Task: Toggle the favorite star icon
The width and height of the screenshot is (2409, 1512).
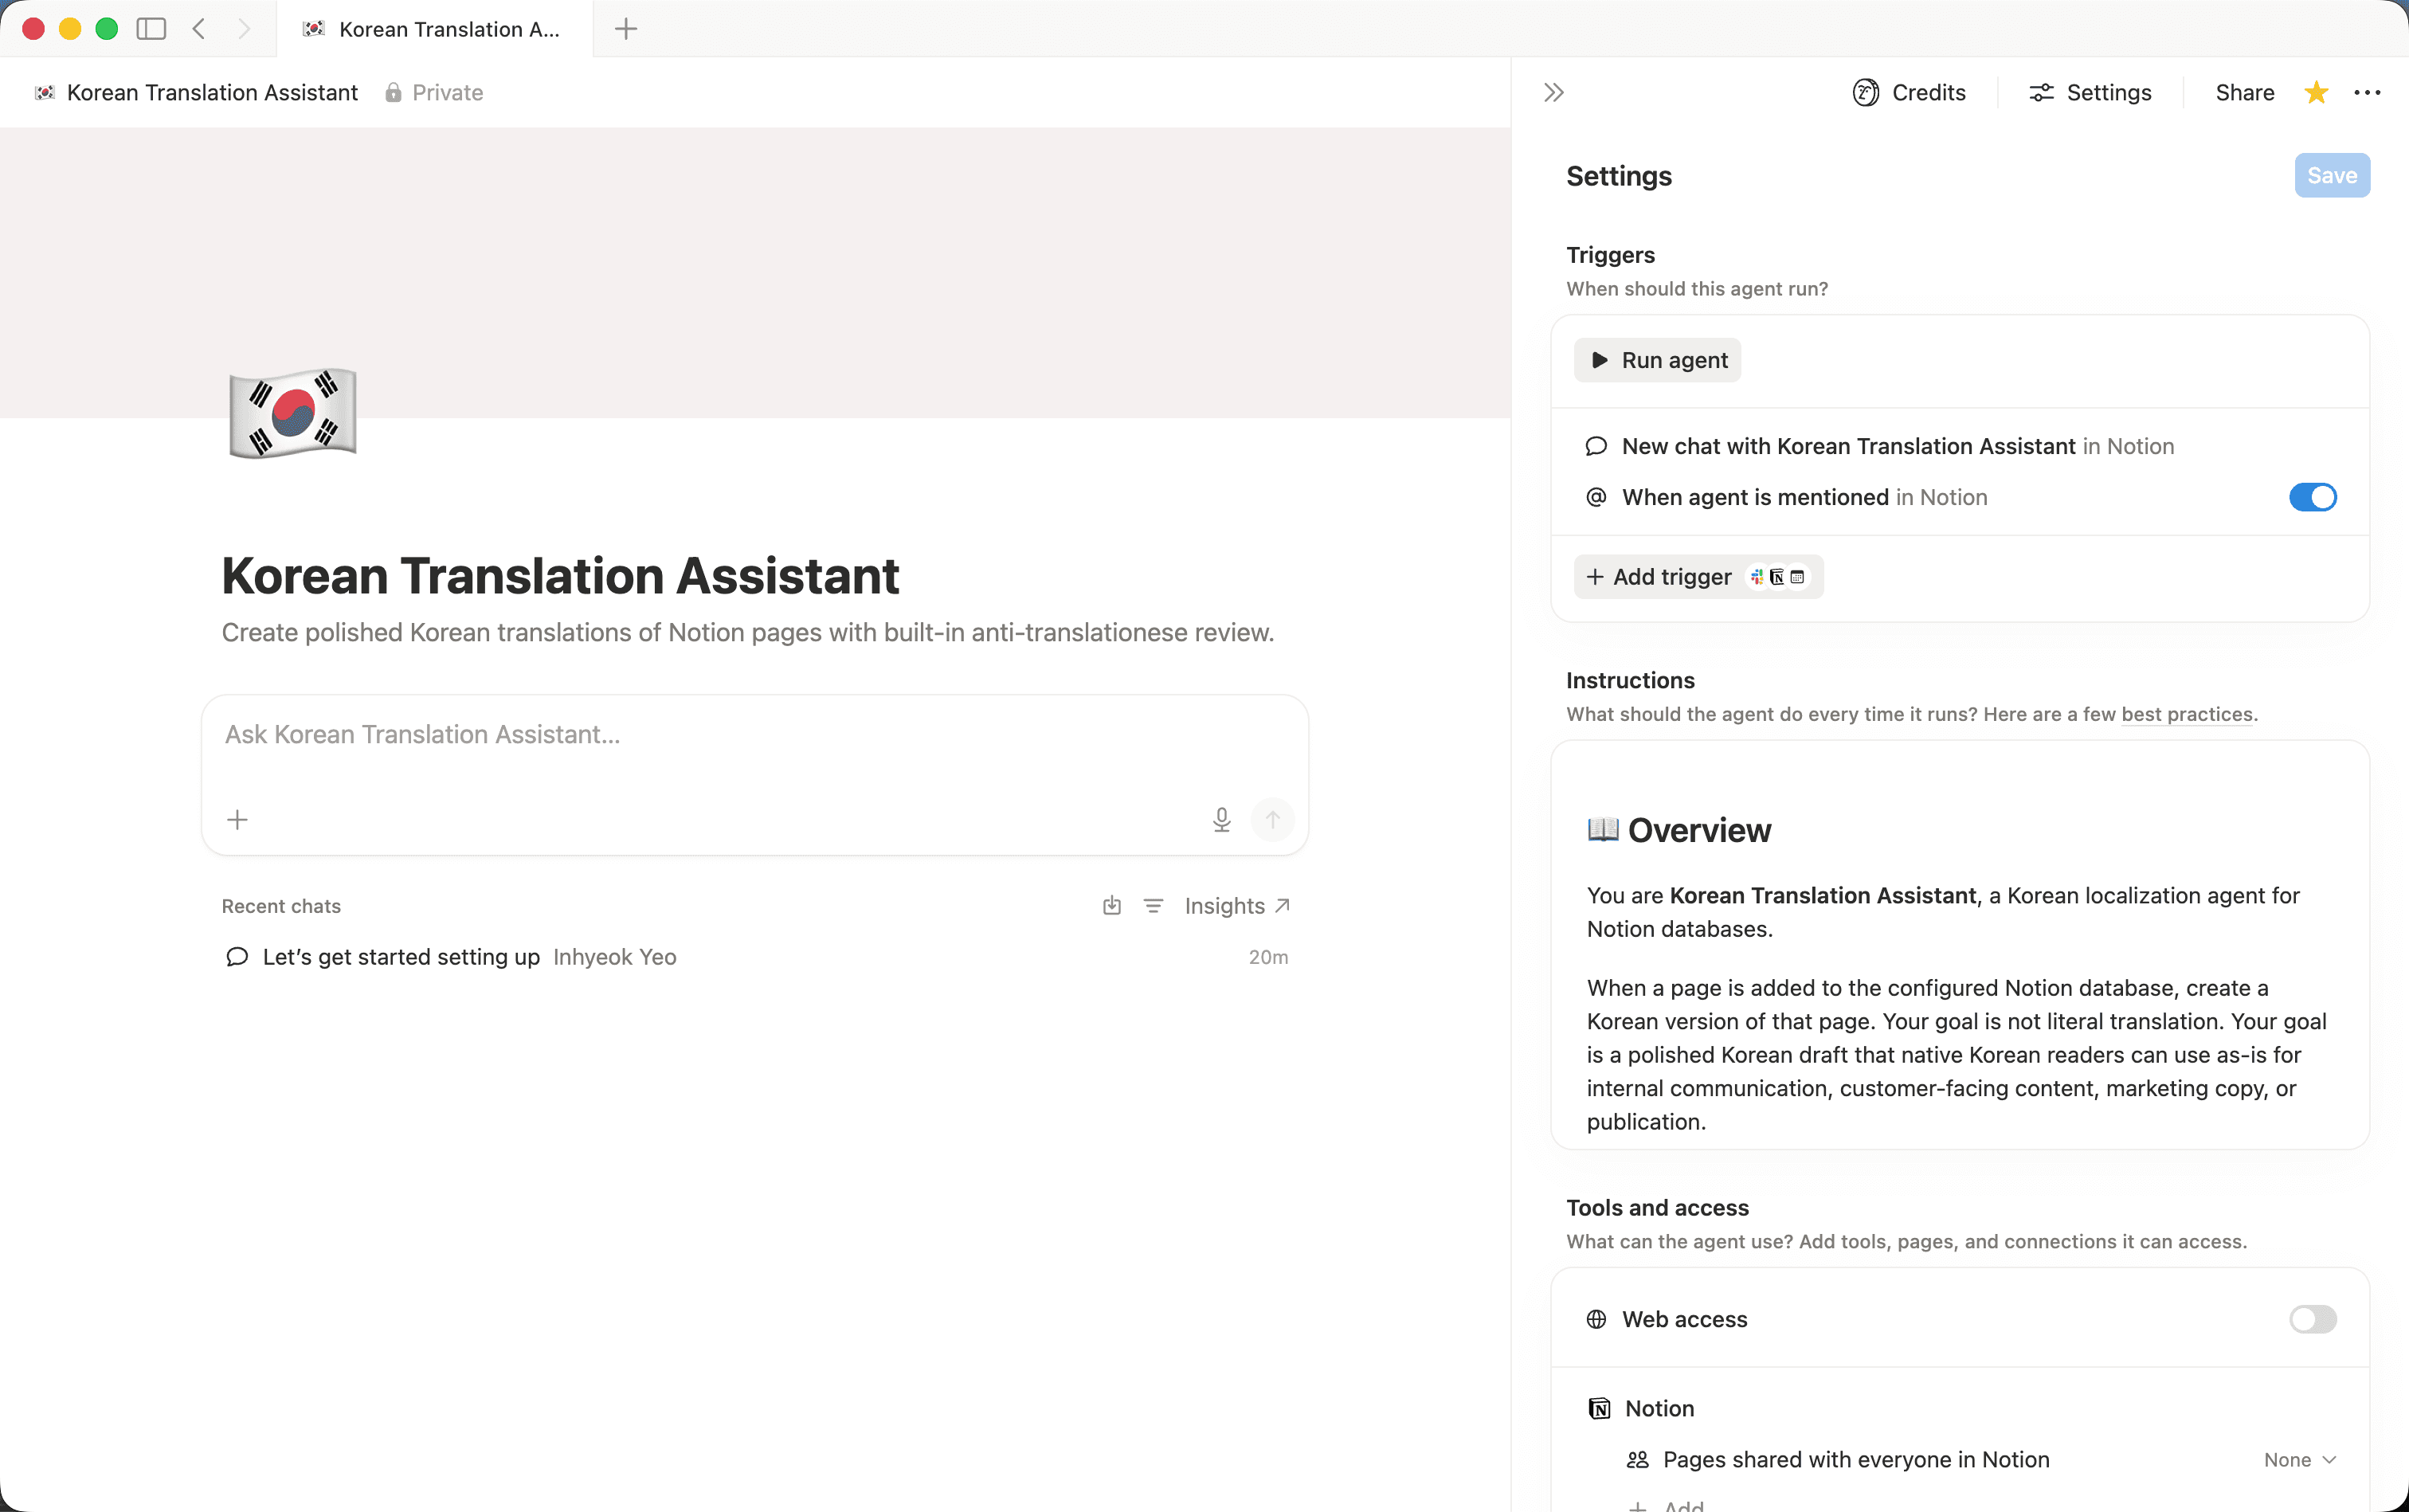Action: [2316, 93]
